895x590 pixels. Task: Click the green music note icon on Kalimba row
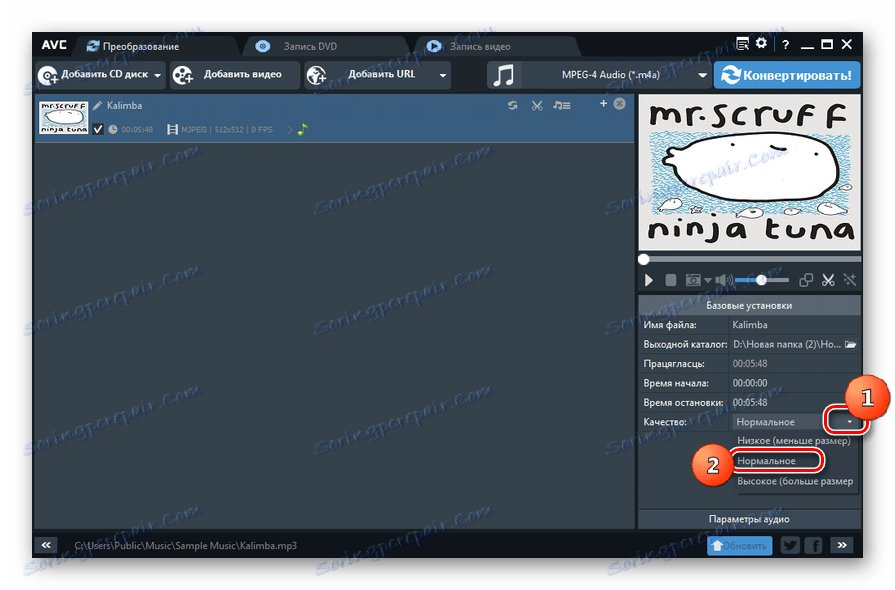point(303,130)
